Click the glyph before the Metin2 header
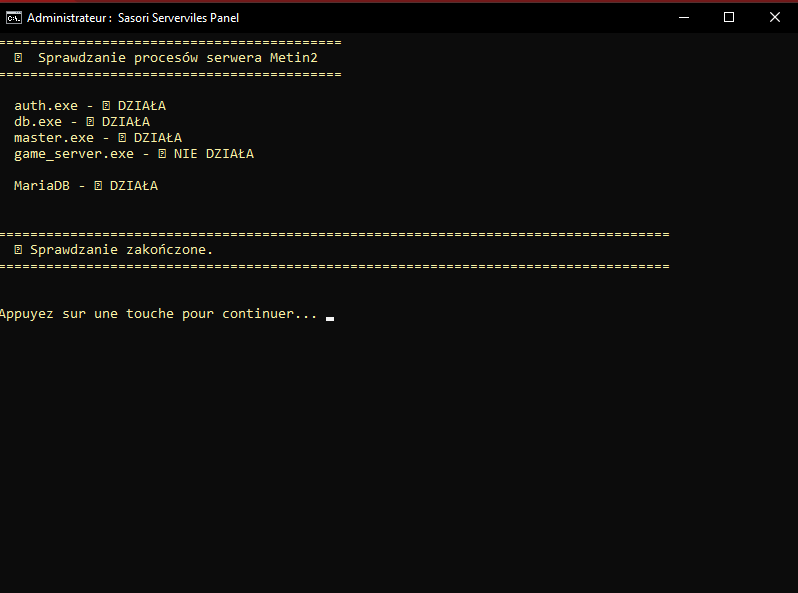Screen dimensions: 798x593 point(18,58)
